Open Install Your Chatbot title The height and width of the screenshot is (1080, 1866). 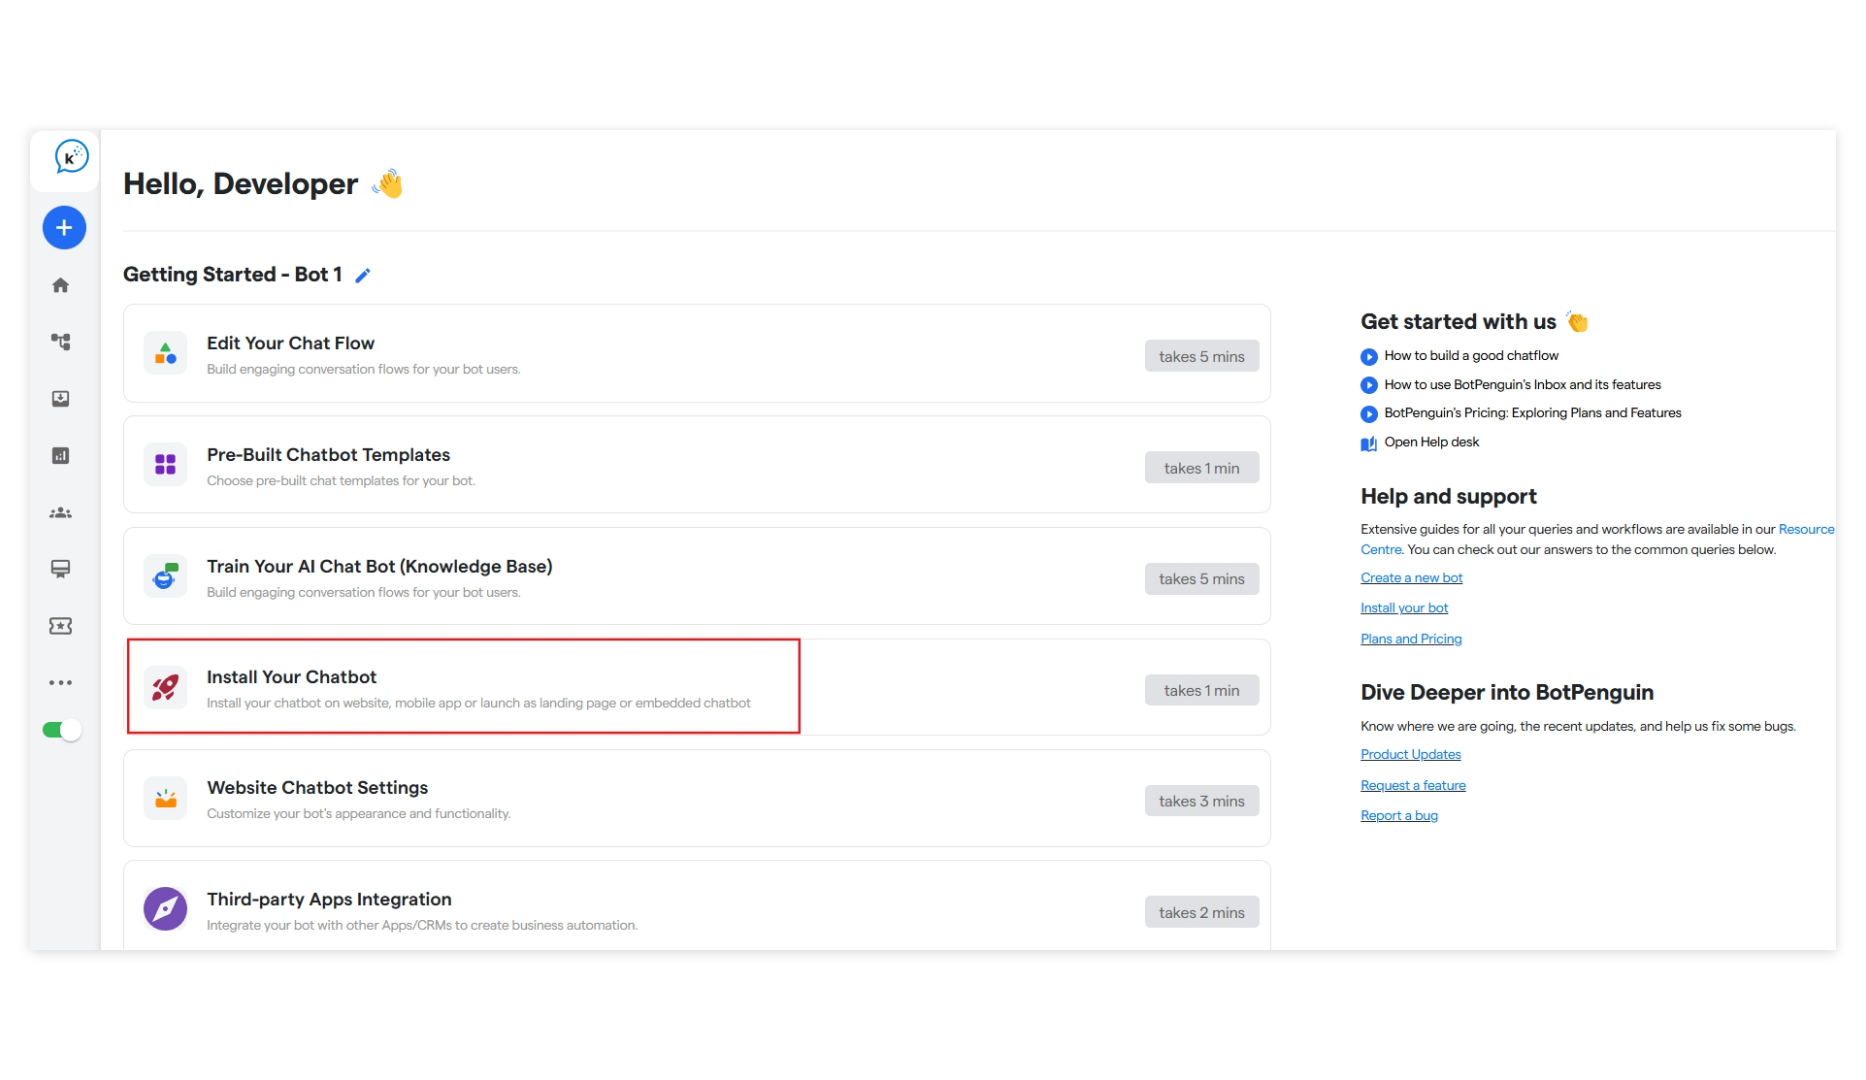click(291, 677)
